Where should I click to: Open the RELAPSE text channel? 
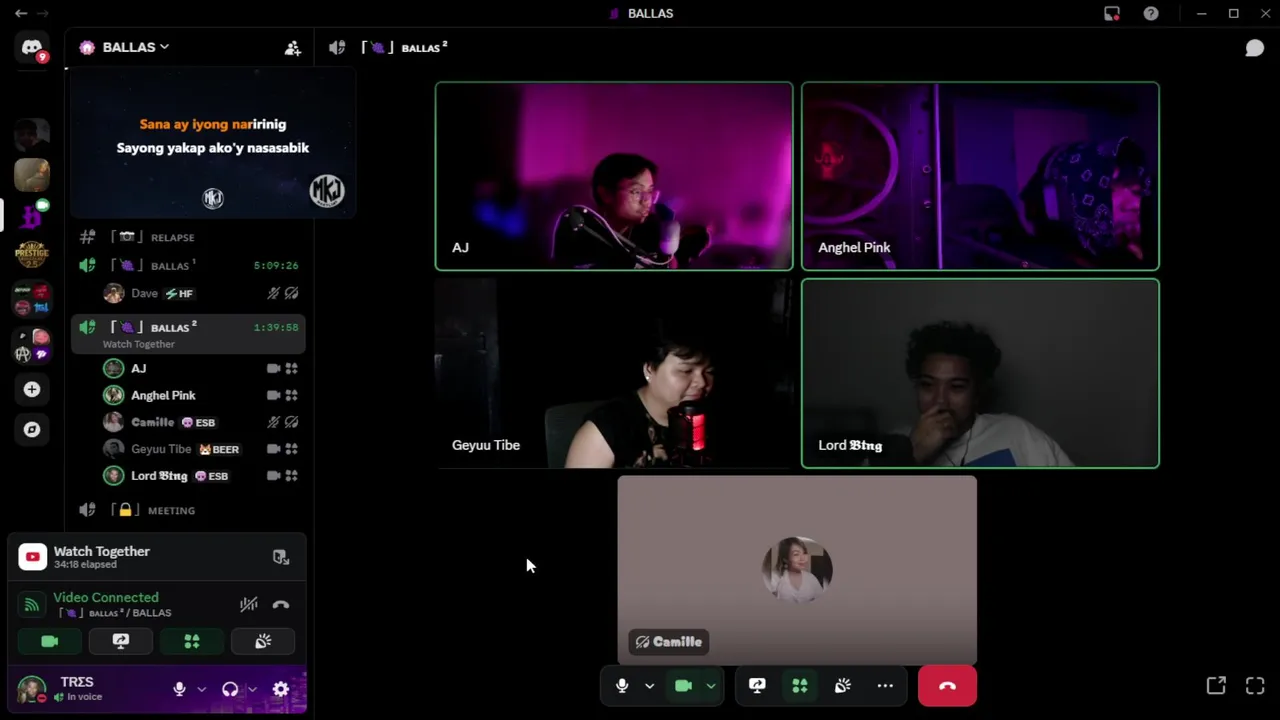pyautogui.click(x=188, y=237)
